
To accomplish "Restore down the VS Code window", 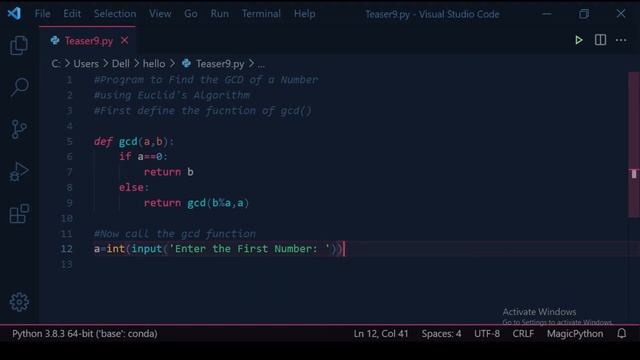I will coord(584,14).
